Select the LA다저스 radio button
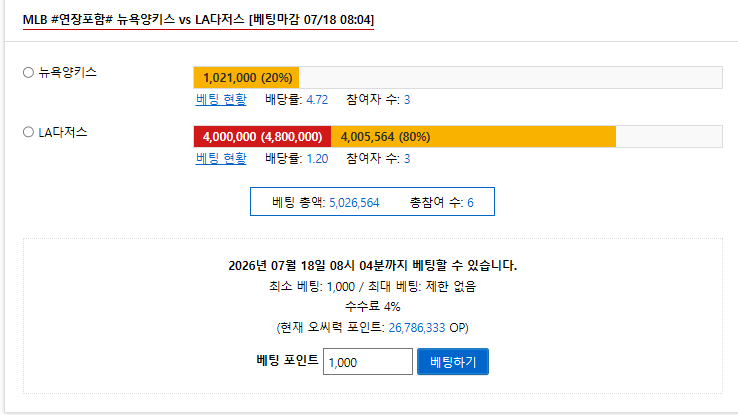738x415 pixels. (x=29, y=132)
